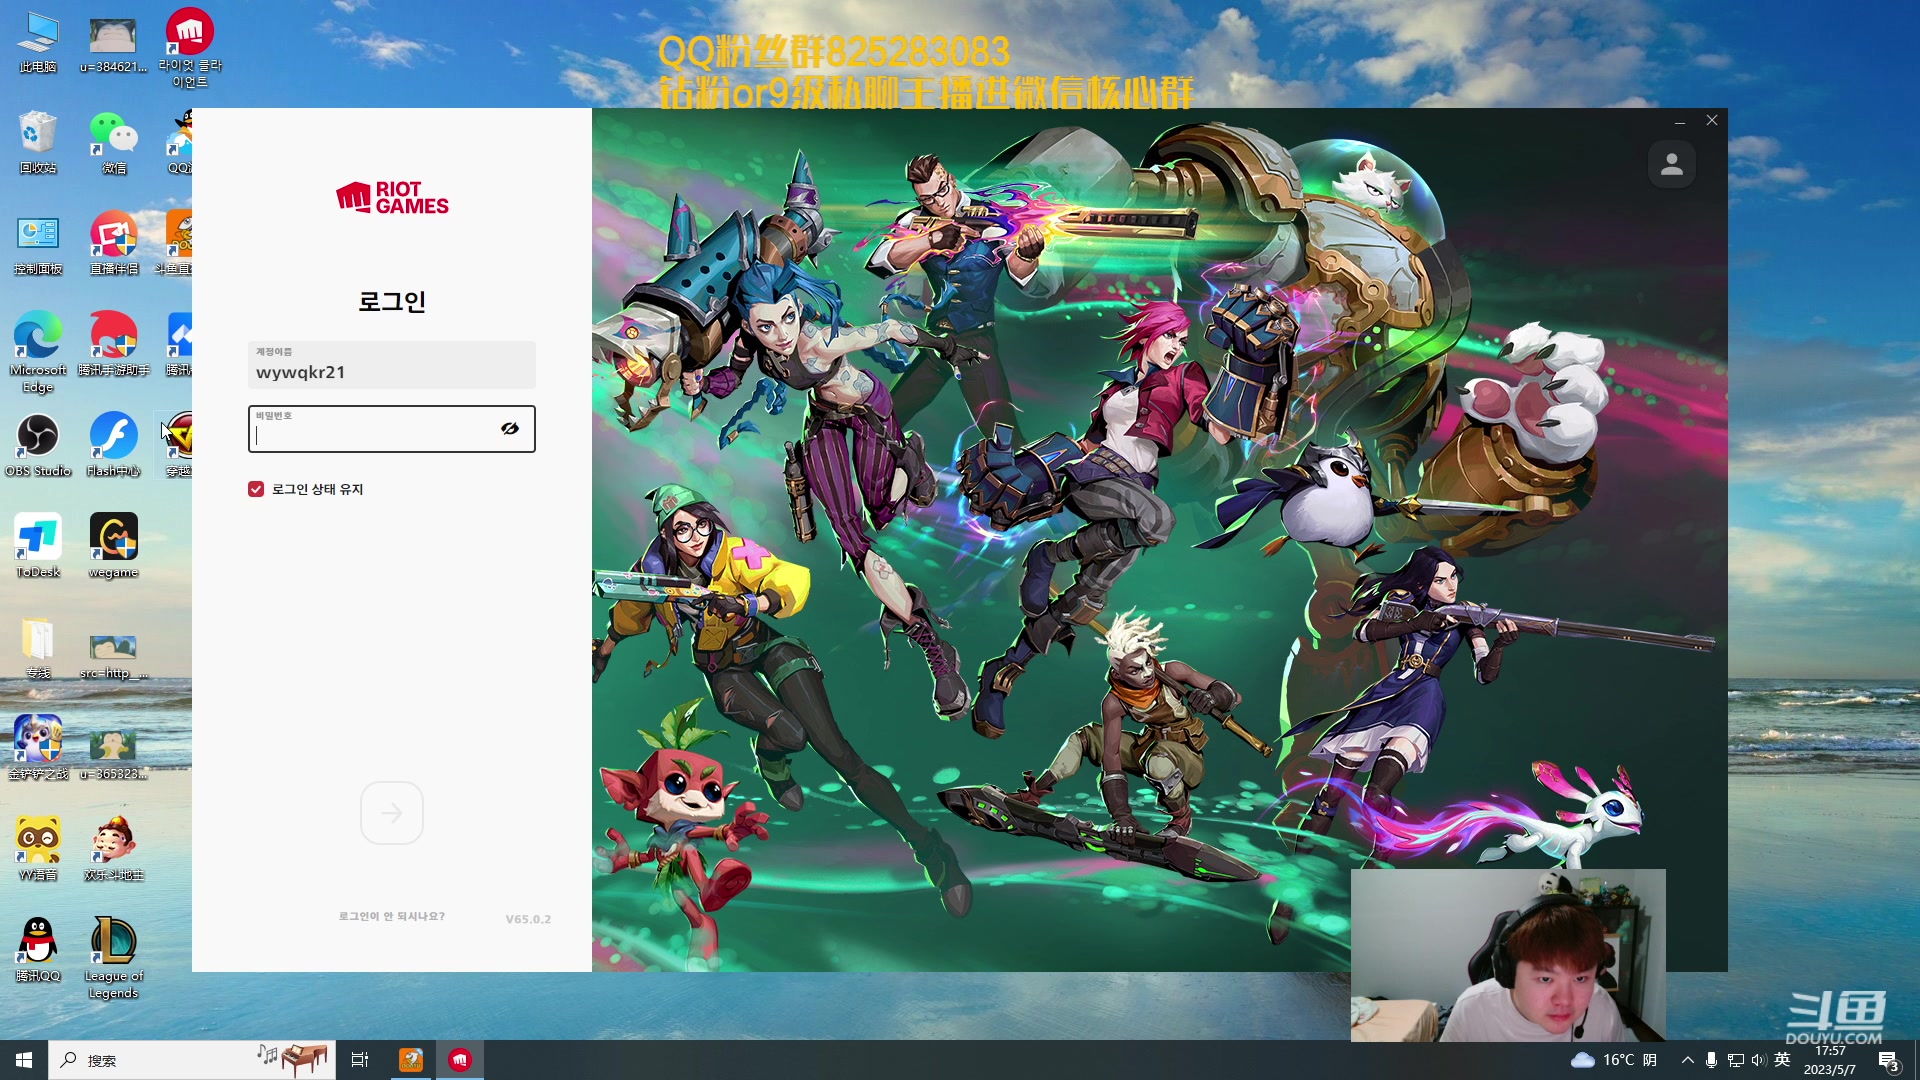Open the volume speaker tray icon
Image resolution: width=1920 pixels, height=1080 pixels.
1759,1060
